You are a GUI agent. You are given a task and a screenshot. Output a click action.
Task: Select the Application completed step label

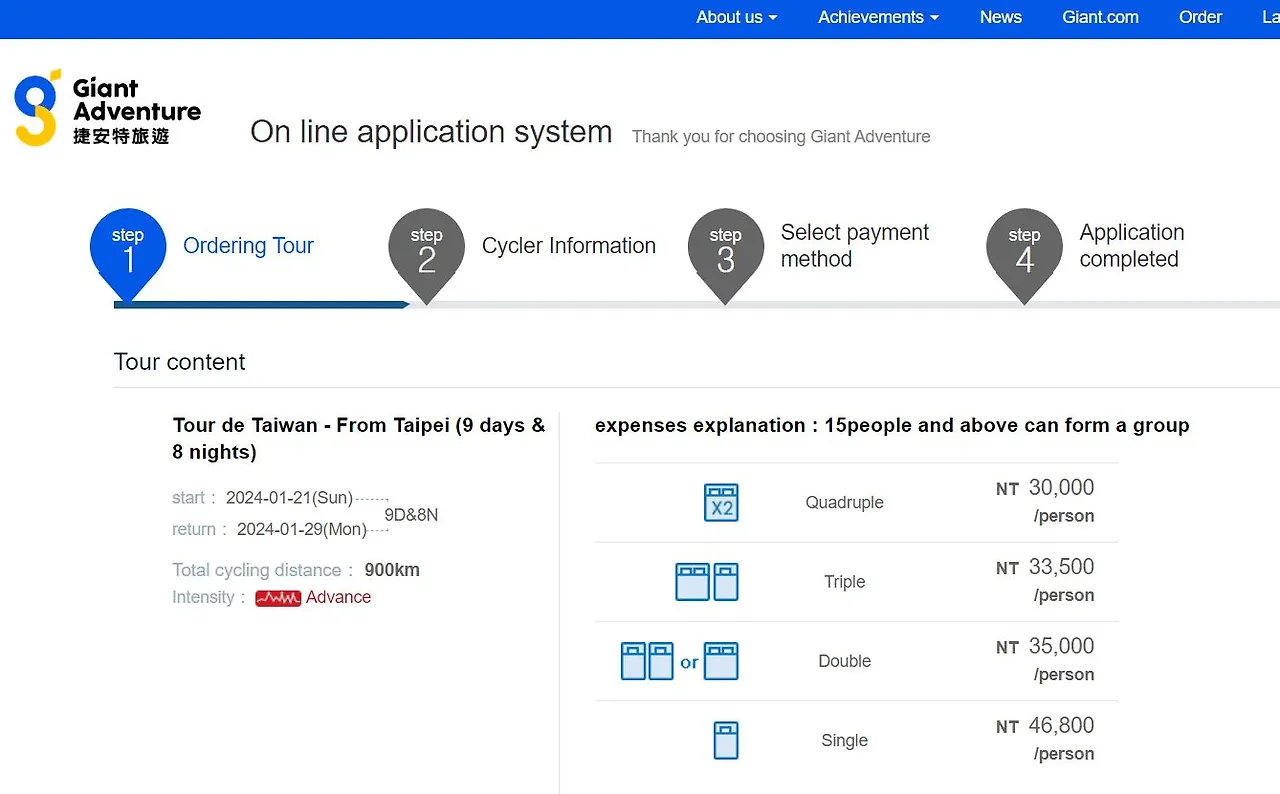click(1132, 246)
